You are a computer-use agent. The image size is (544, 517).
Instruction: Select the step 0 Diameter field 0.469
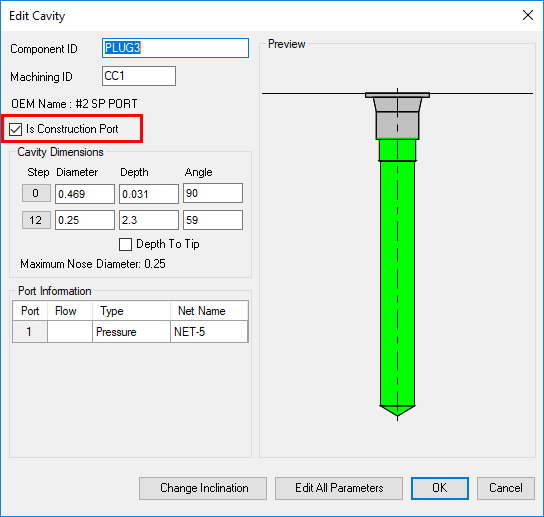coord(85,194)
